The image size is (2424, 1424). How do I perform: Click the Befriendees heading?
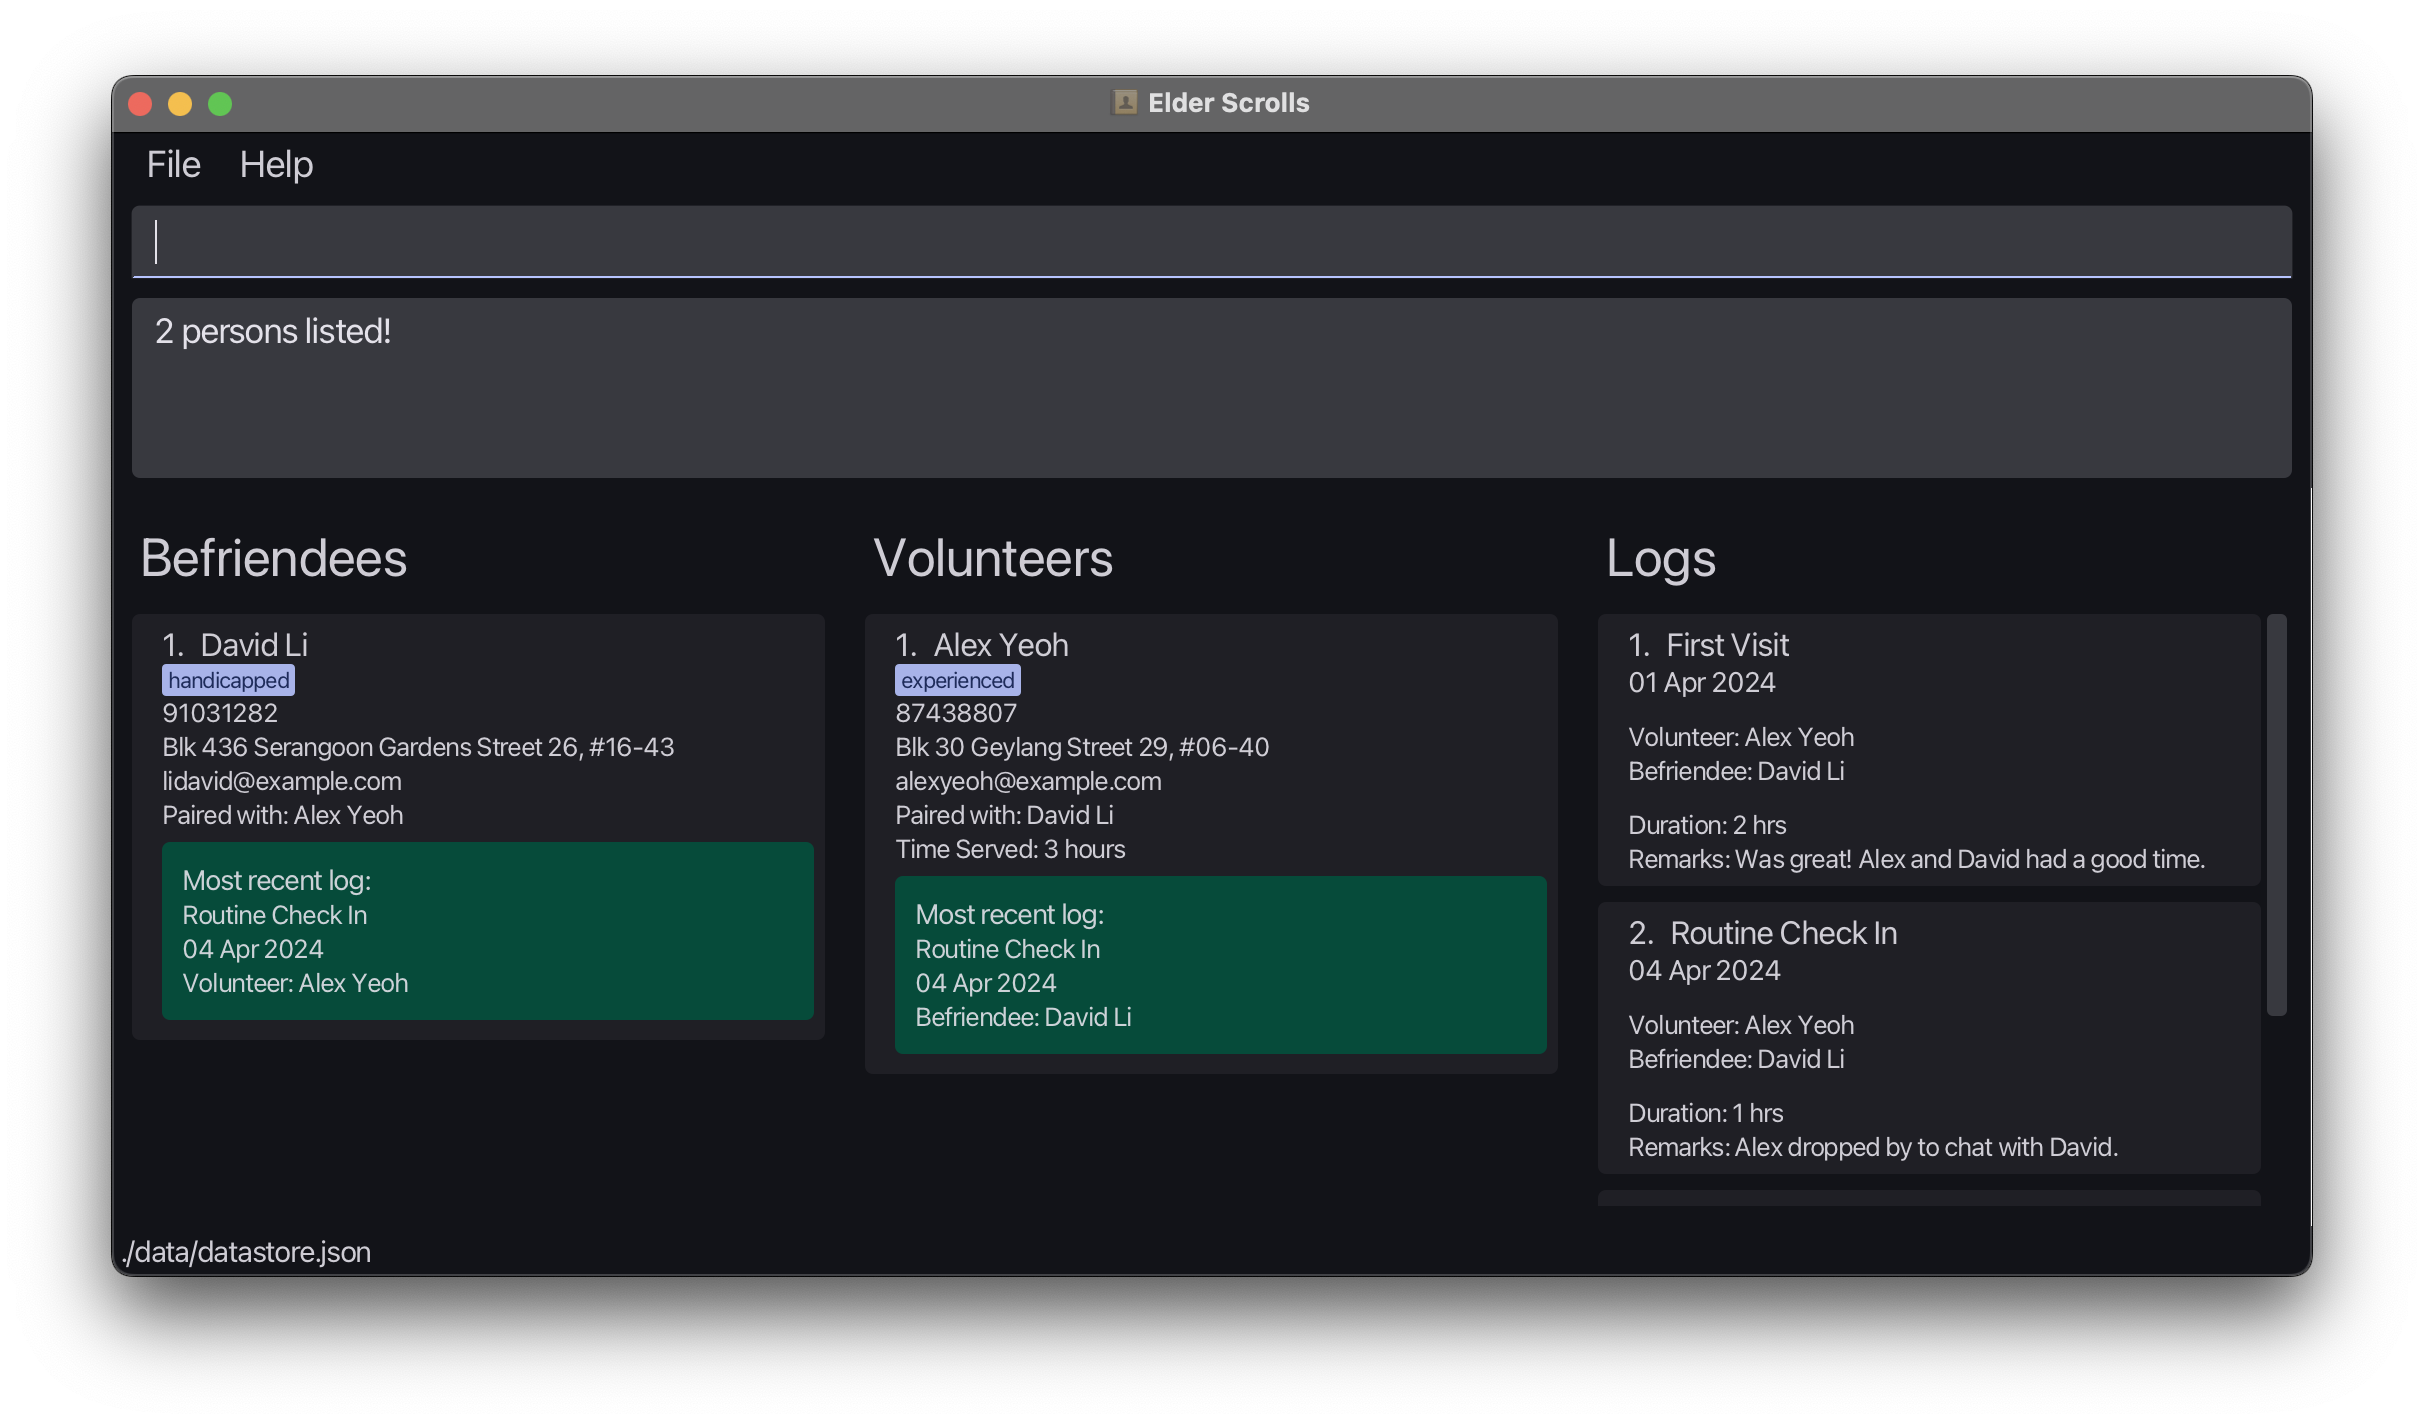[274, 558]
